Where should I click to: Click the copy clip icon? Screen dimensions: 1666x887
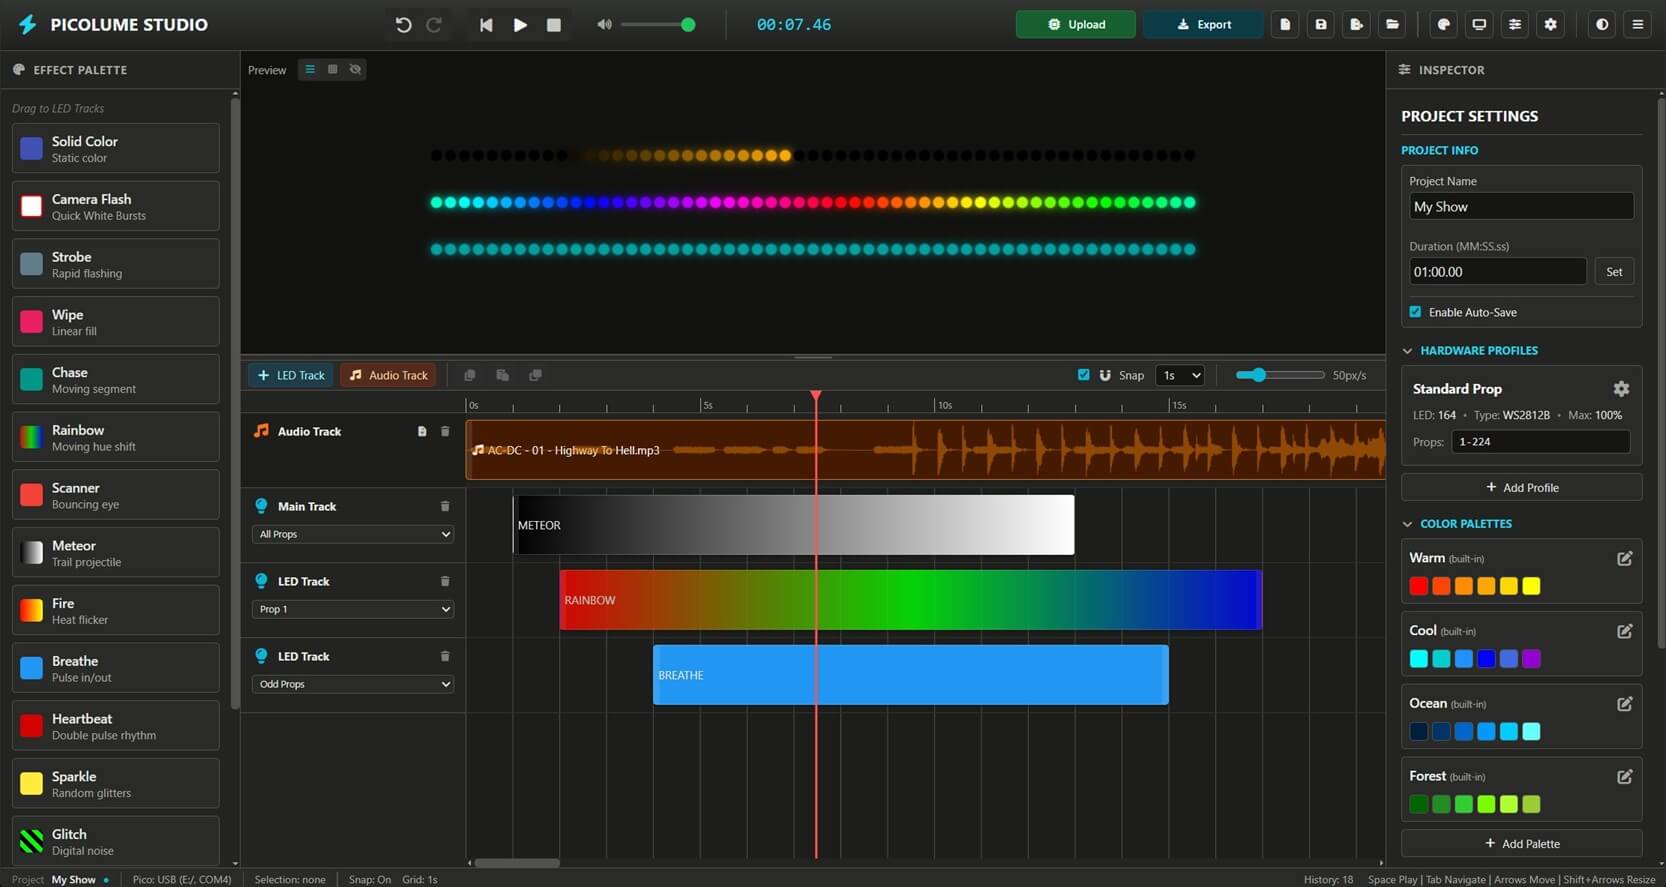469,375
